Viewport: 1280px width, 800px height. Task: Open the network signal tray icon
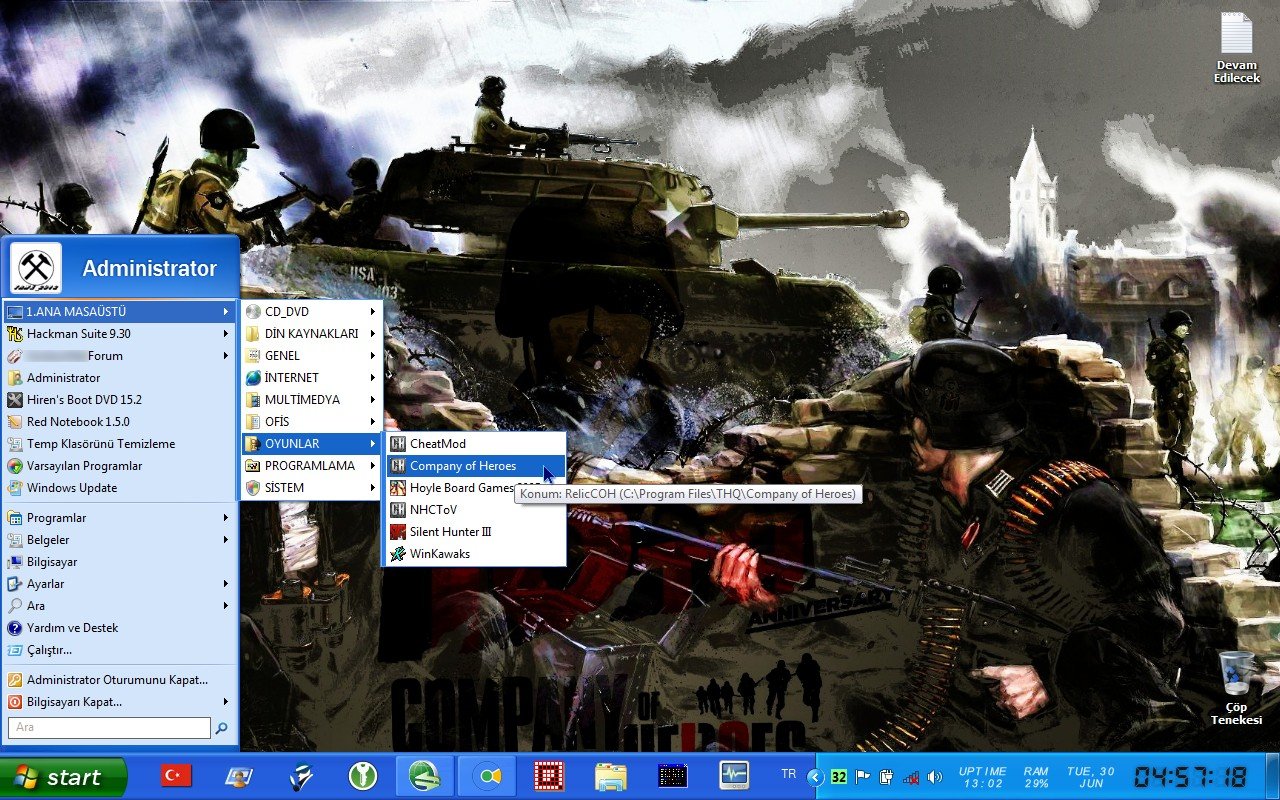910,777
